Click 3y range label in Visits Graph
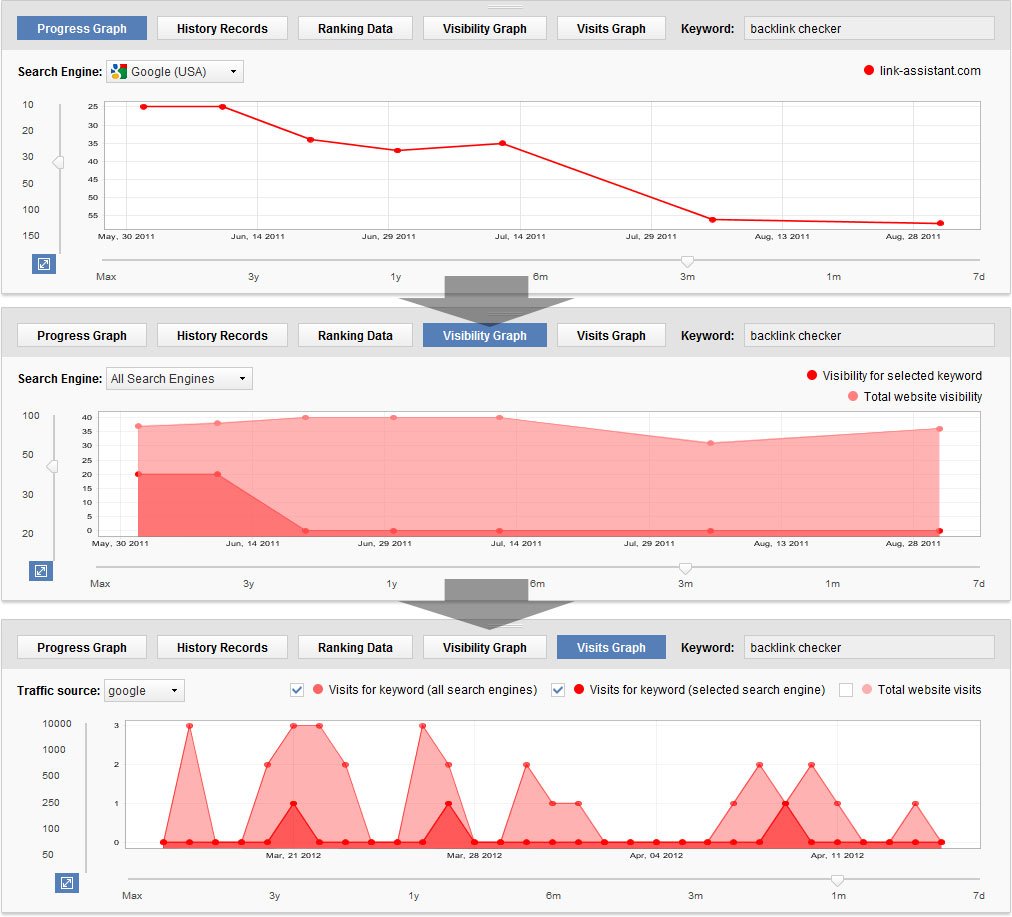 click(274, 895)
